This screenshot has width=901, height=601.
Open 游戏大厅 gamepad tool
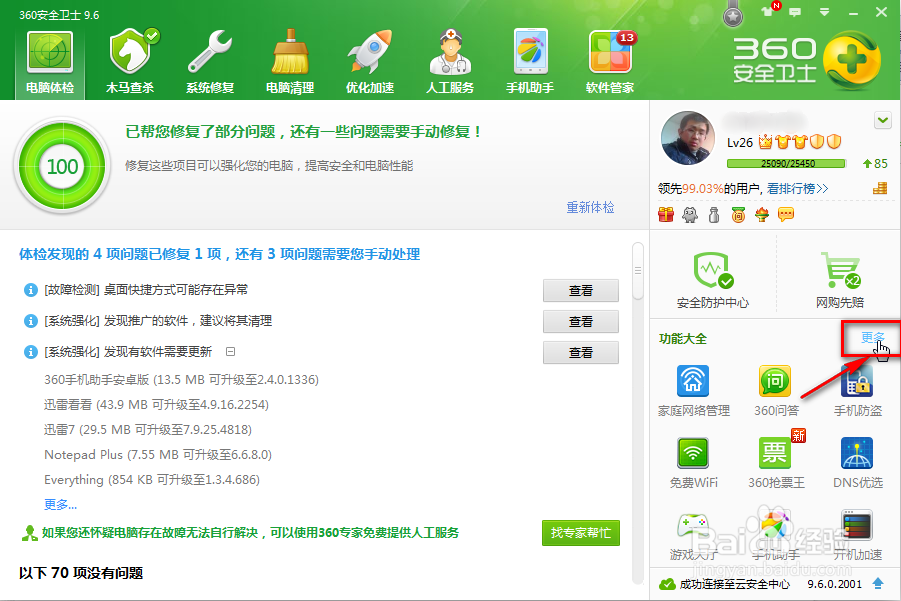(x=694, y=535)
